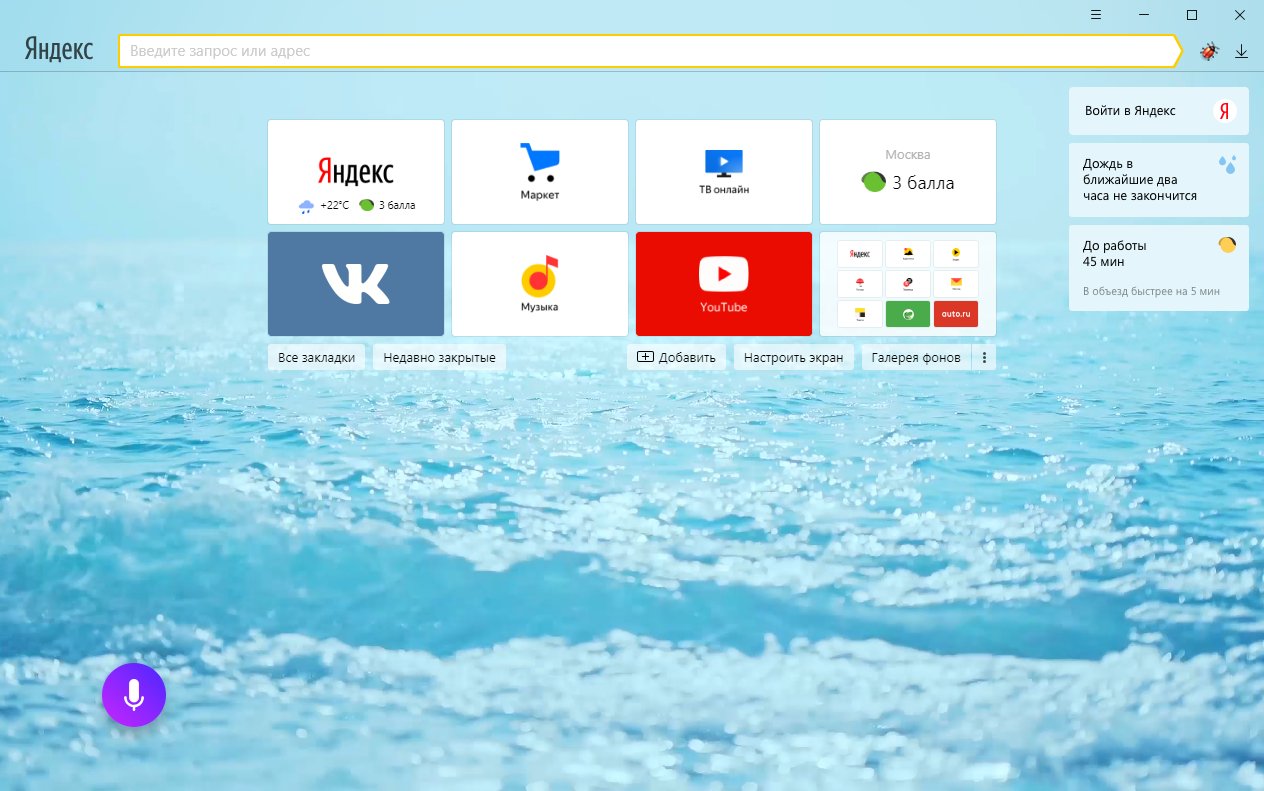Screen dimensions: 1264x791
Task: Open the ТВ онлайн tile
Action: pyautogui.click(x=724, y=172)
